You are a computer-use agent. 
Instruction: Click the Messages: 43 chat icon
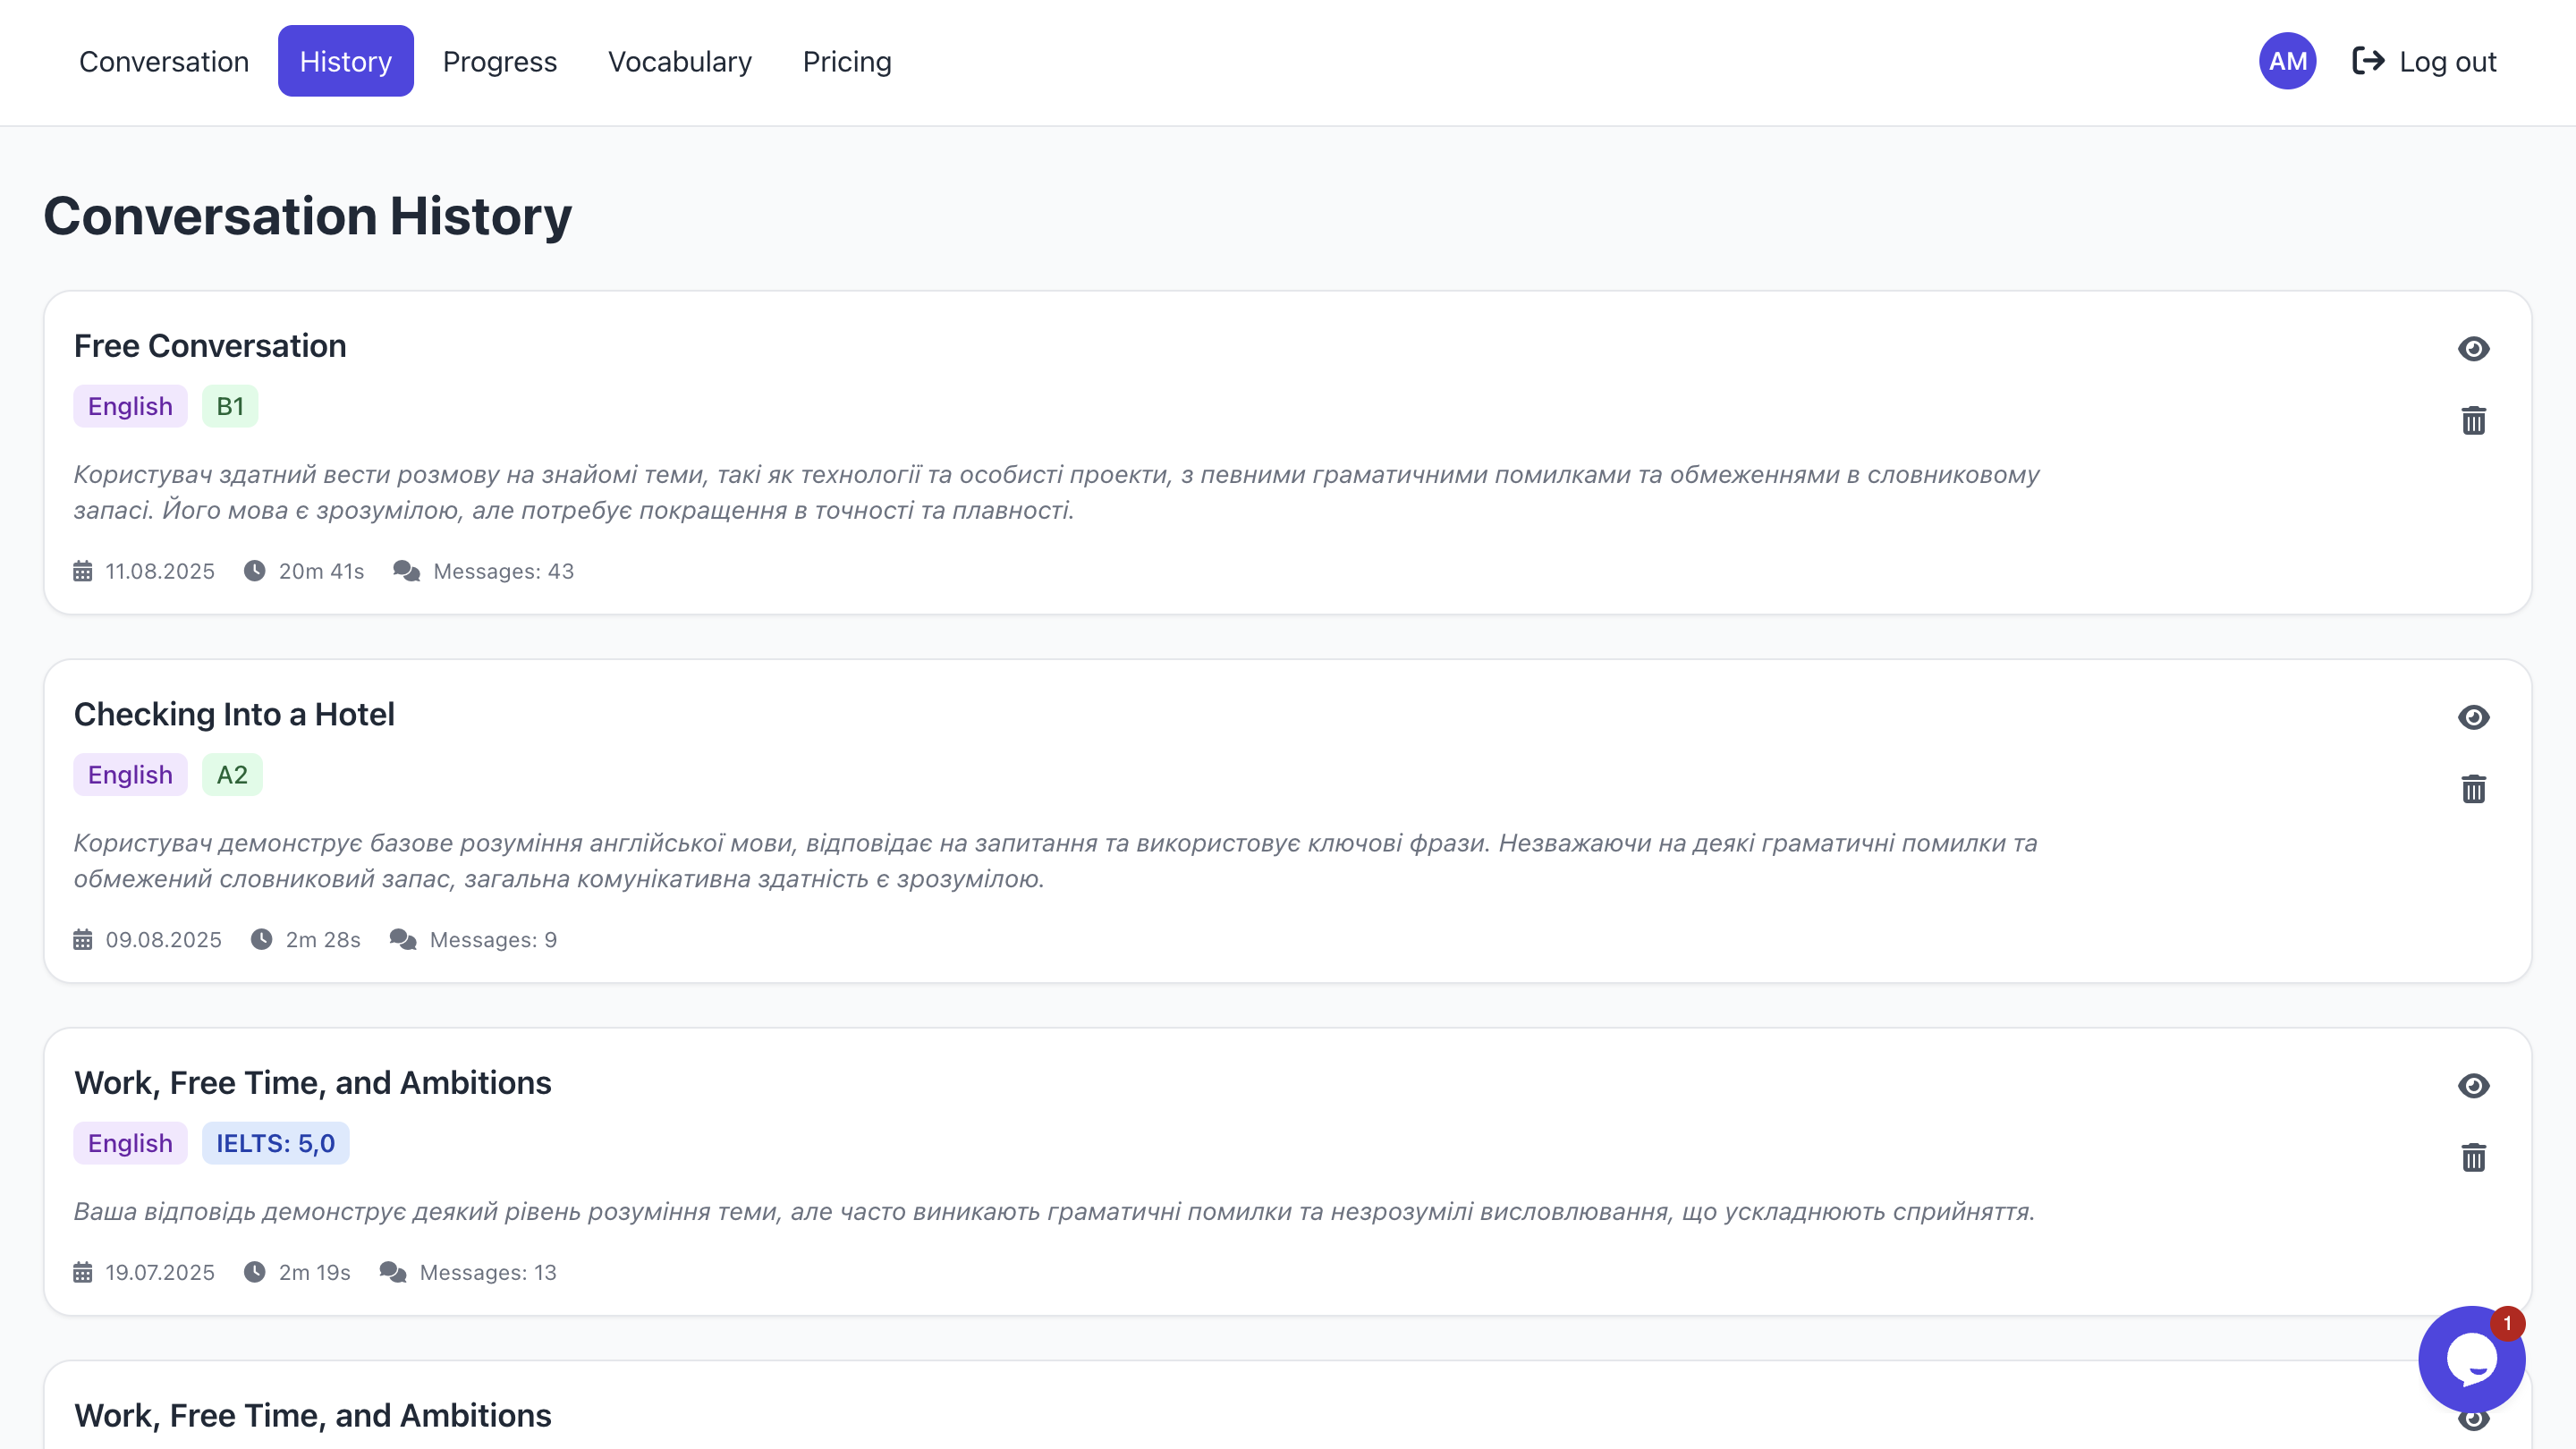406,571
